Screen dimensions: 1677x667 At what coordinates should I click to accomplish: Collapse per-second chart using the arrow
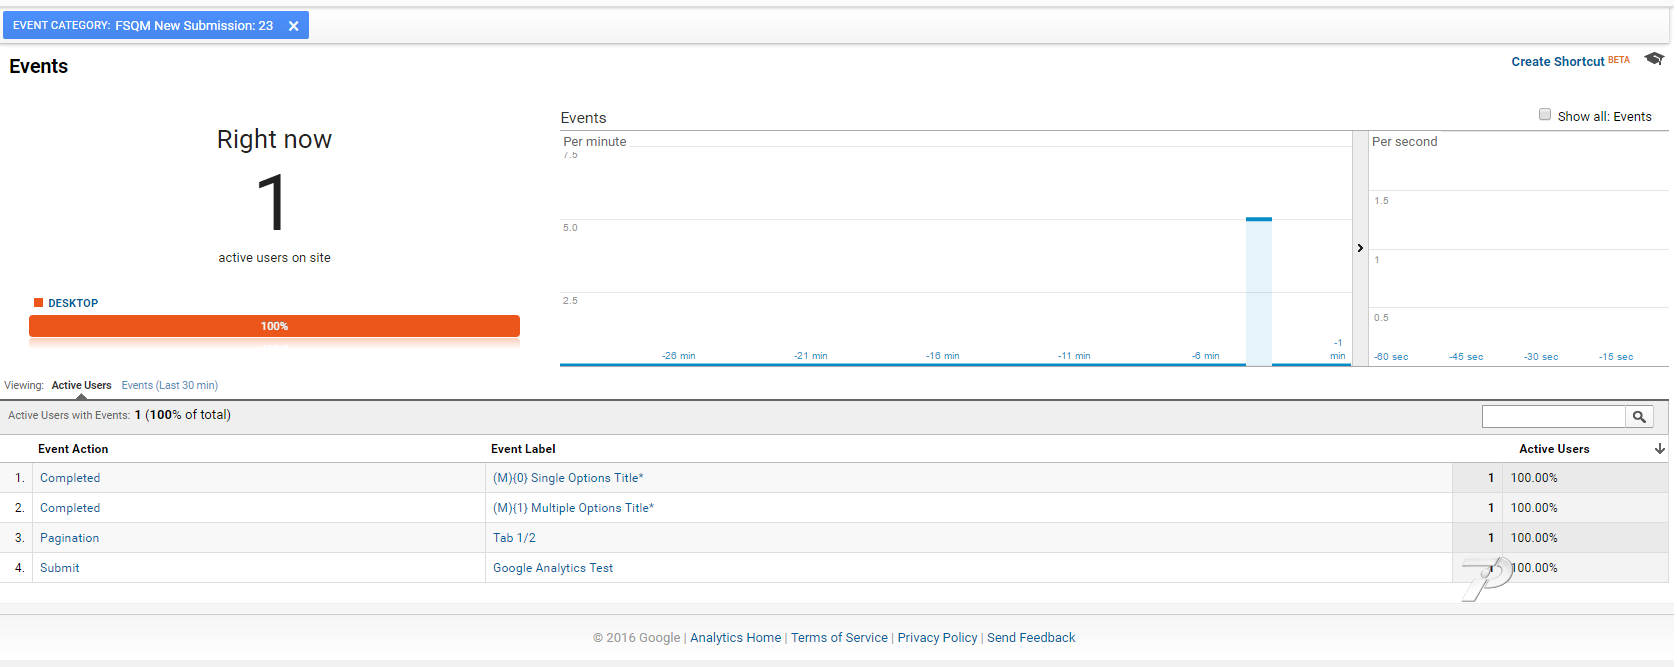click(1360, 248)
